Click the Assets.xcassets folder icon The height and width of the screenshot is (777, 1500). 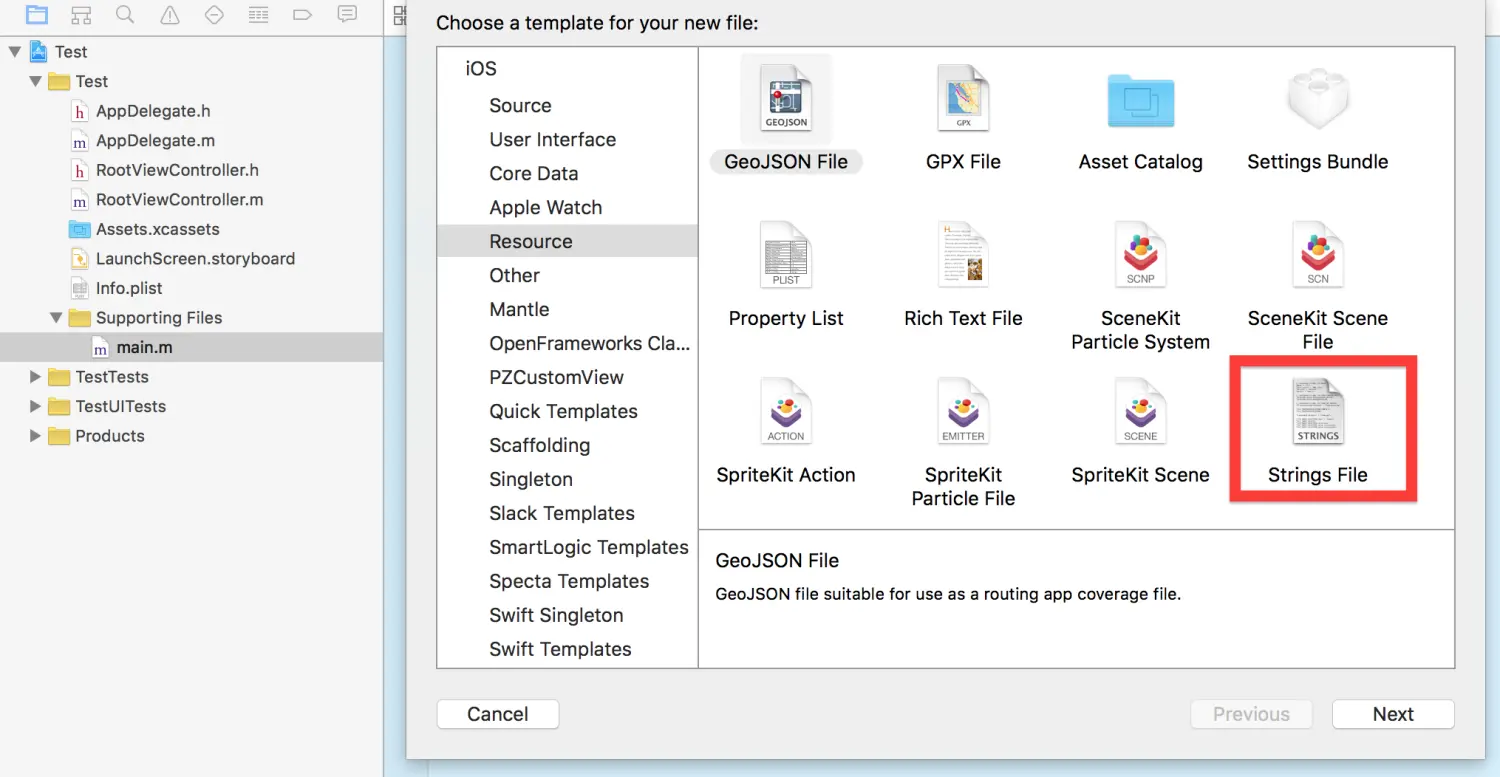tap(80, 229)
